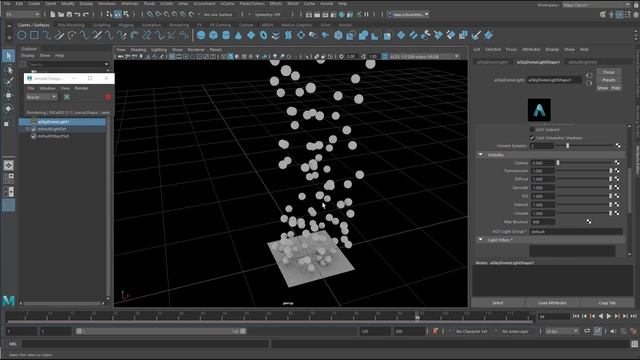Open the viewport Lighting menu
This screenshot has width=640, height=360.
[x=159, y=50]
